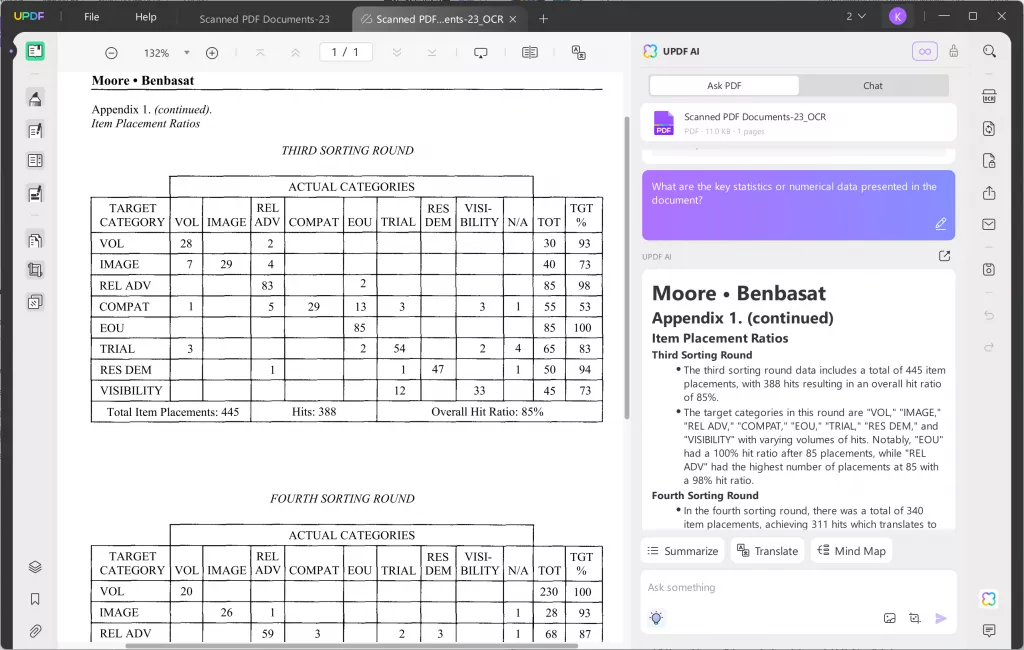1024x650 pixels.
Task: Open the prompt lightbulb suggestions
Action: pos(656,618)
